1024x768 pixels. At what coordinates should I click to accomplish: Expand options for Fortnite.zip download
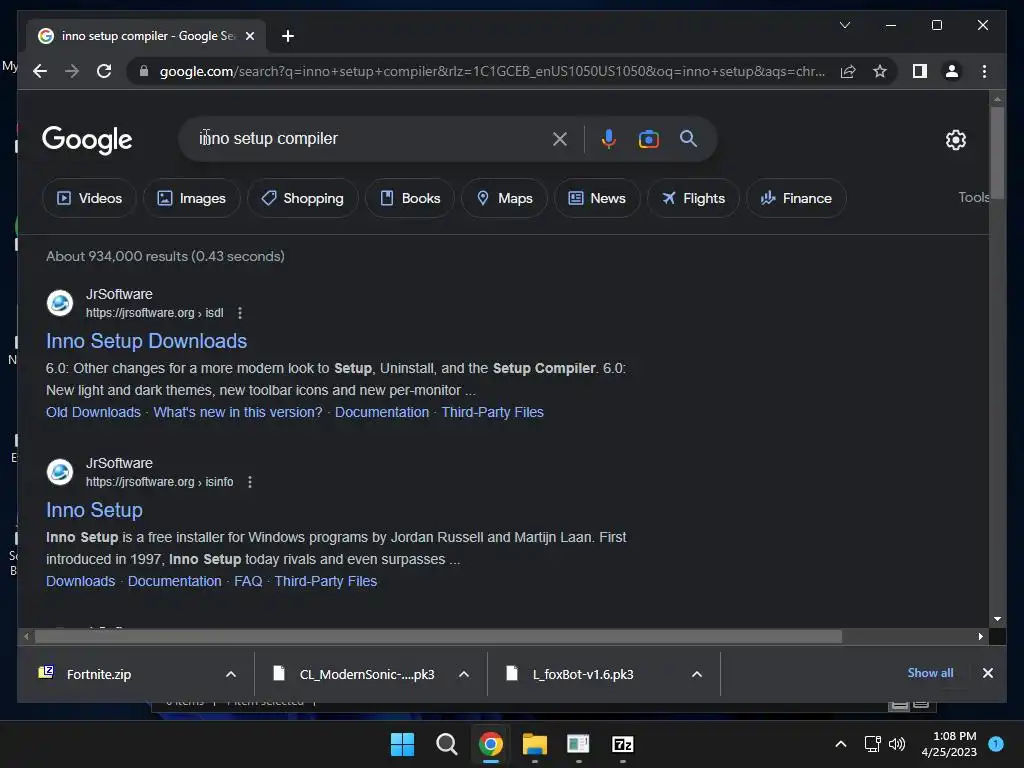(231, 674)
